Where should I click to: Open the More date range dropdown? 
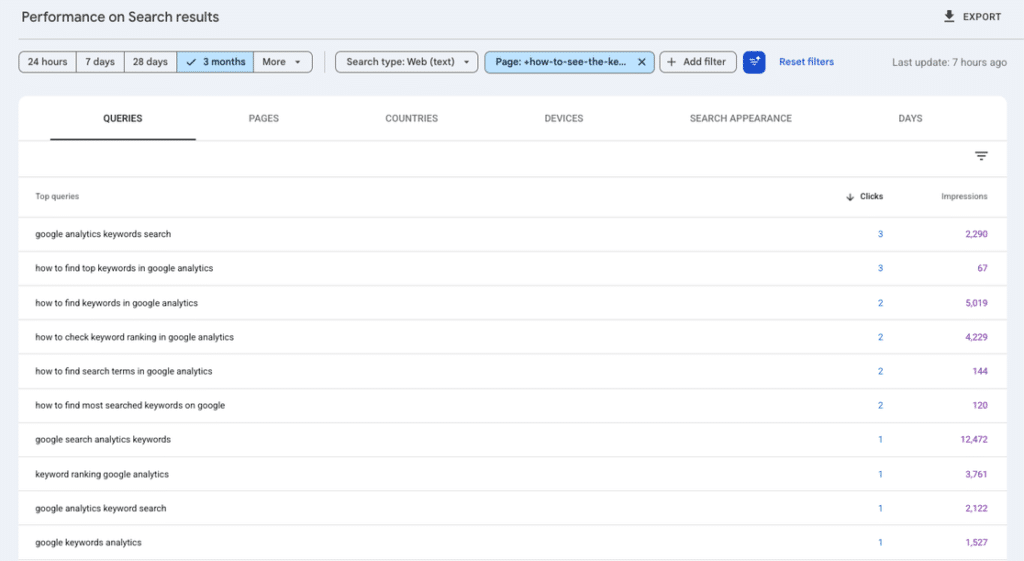(x=282, y=62)
